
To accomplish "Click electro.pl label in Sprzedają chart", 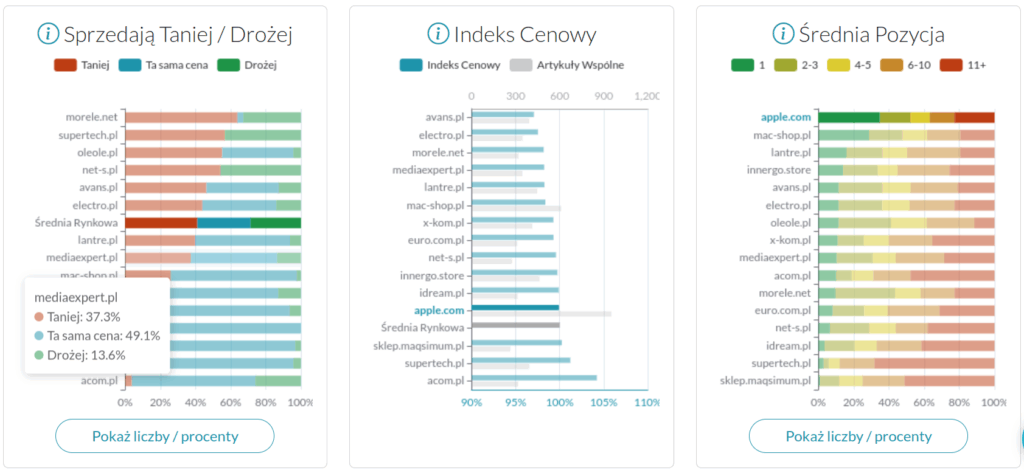I will click(97, 205).
